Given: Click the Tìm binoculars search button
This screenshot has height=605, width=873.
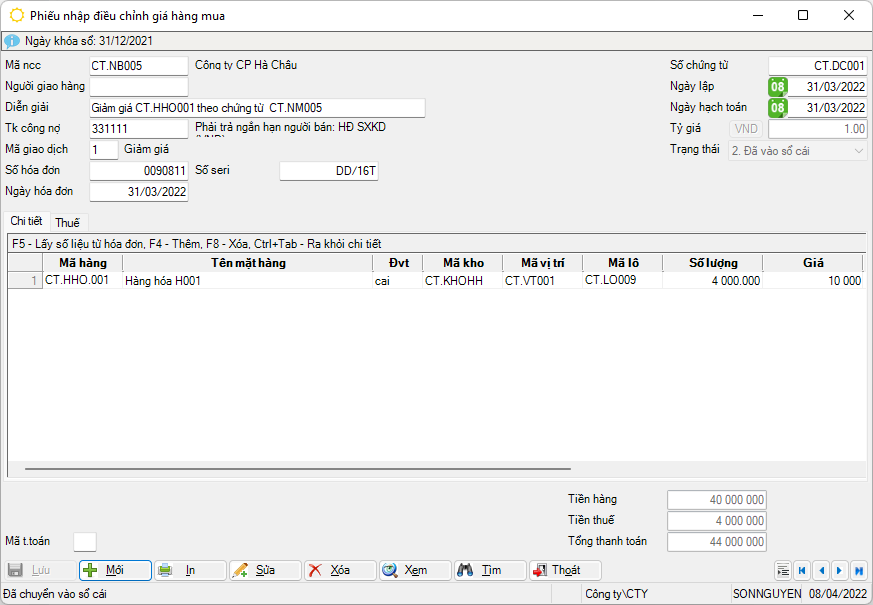Looking at the screenshot, I should [490, 570].
